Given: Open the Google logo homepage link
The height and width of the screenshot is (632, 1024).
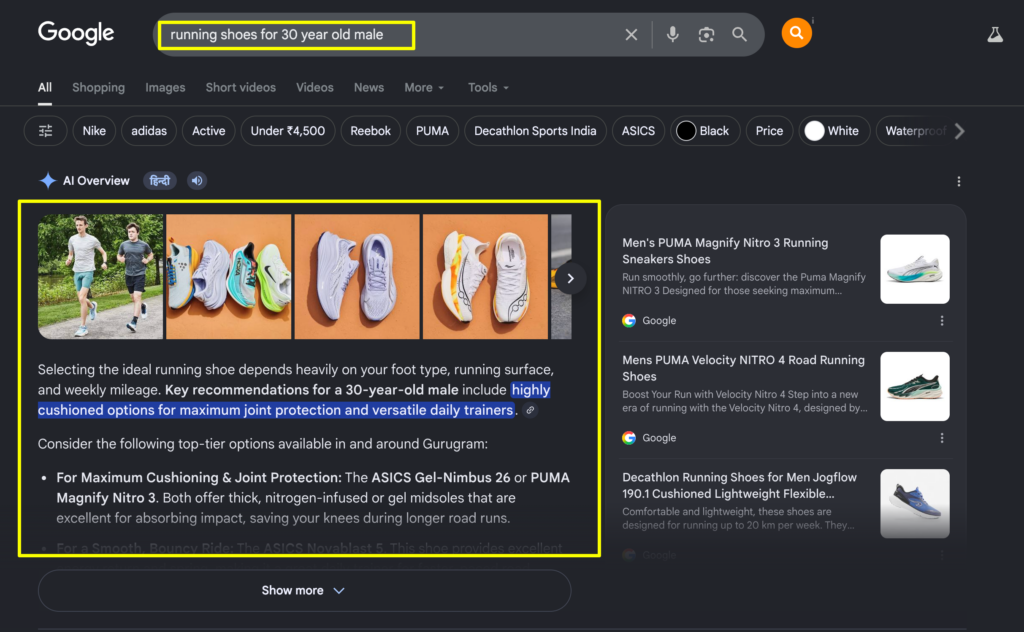Looking at the screenshot, I should click(x=76, y=33).
